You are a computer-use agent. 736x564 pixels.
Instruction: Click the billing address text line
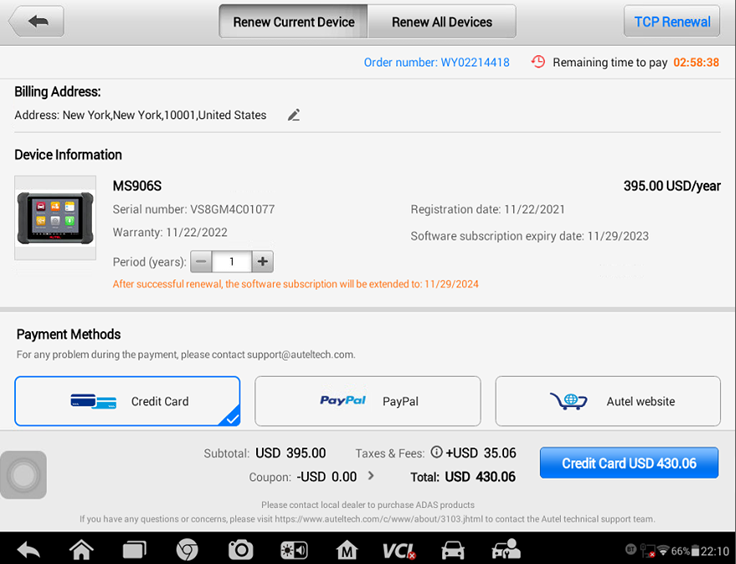[140, 115]
